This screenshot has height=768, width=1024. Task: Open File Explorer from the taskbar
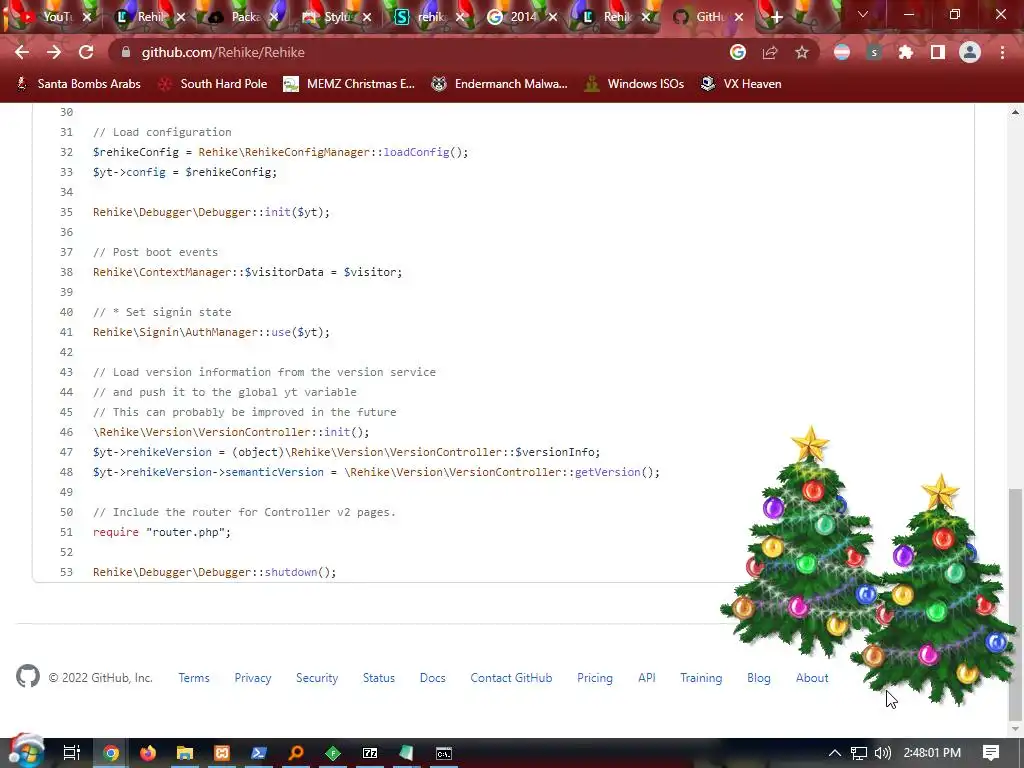(185, 753)
